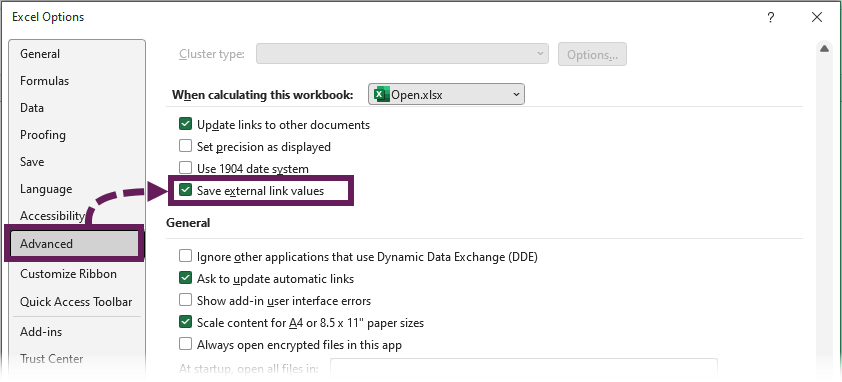
Task: Open the Add-ins category
Action: pyautogui.click(x=77, y=332)
